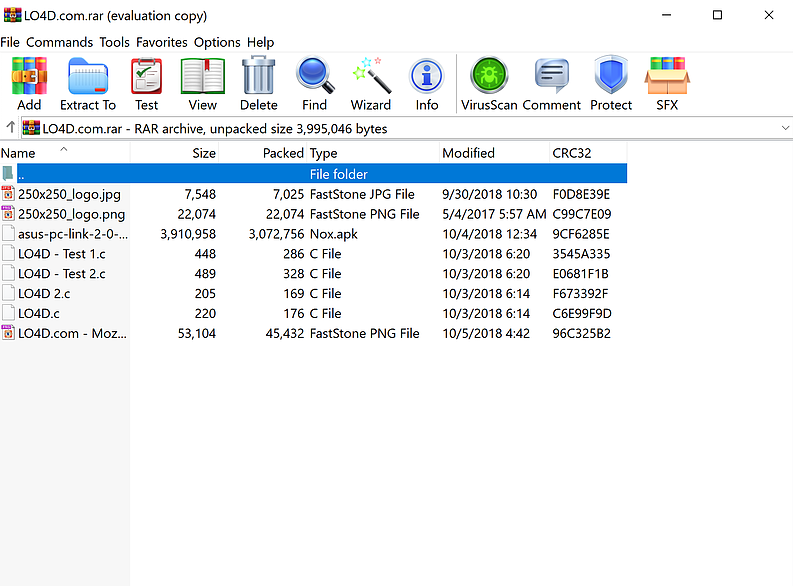Click the archive path address field
The image size is (793, 586).
click(x=406, y=128)
